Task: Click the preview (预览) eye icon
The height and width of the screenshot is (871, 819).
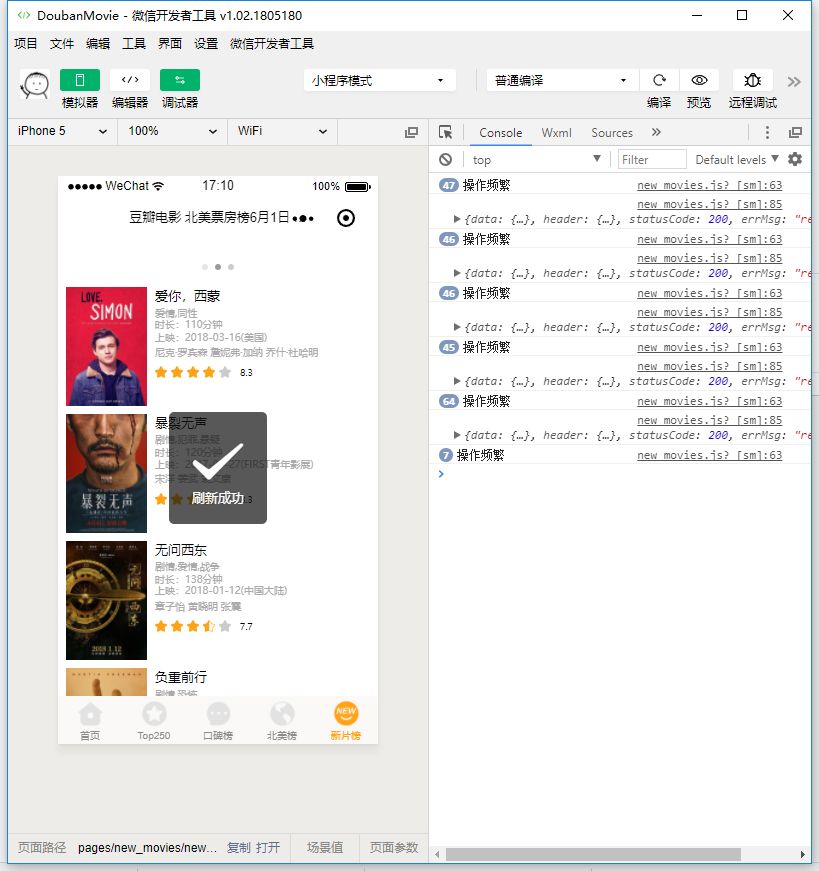Action: click(699, 81)
